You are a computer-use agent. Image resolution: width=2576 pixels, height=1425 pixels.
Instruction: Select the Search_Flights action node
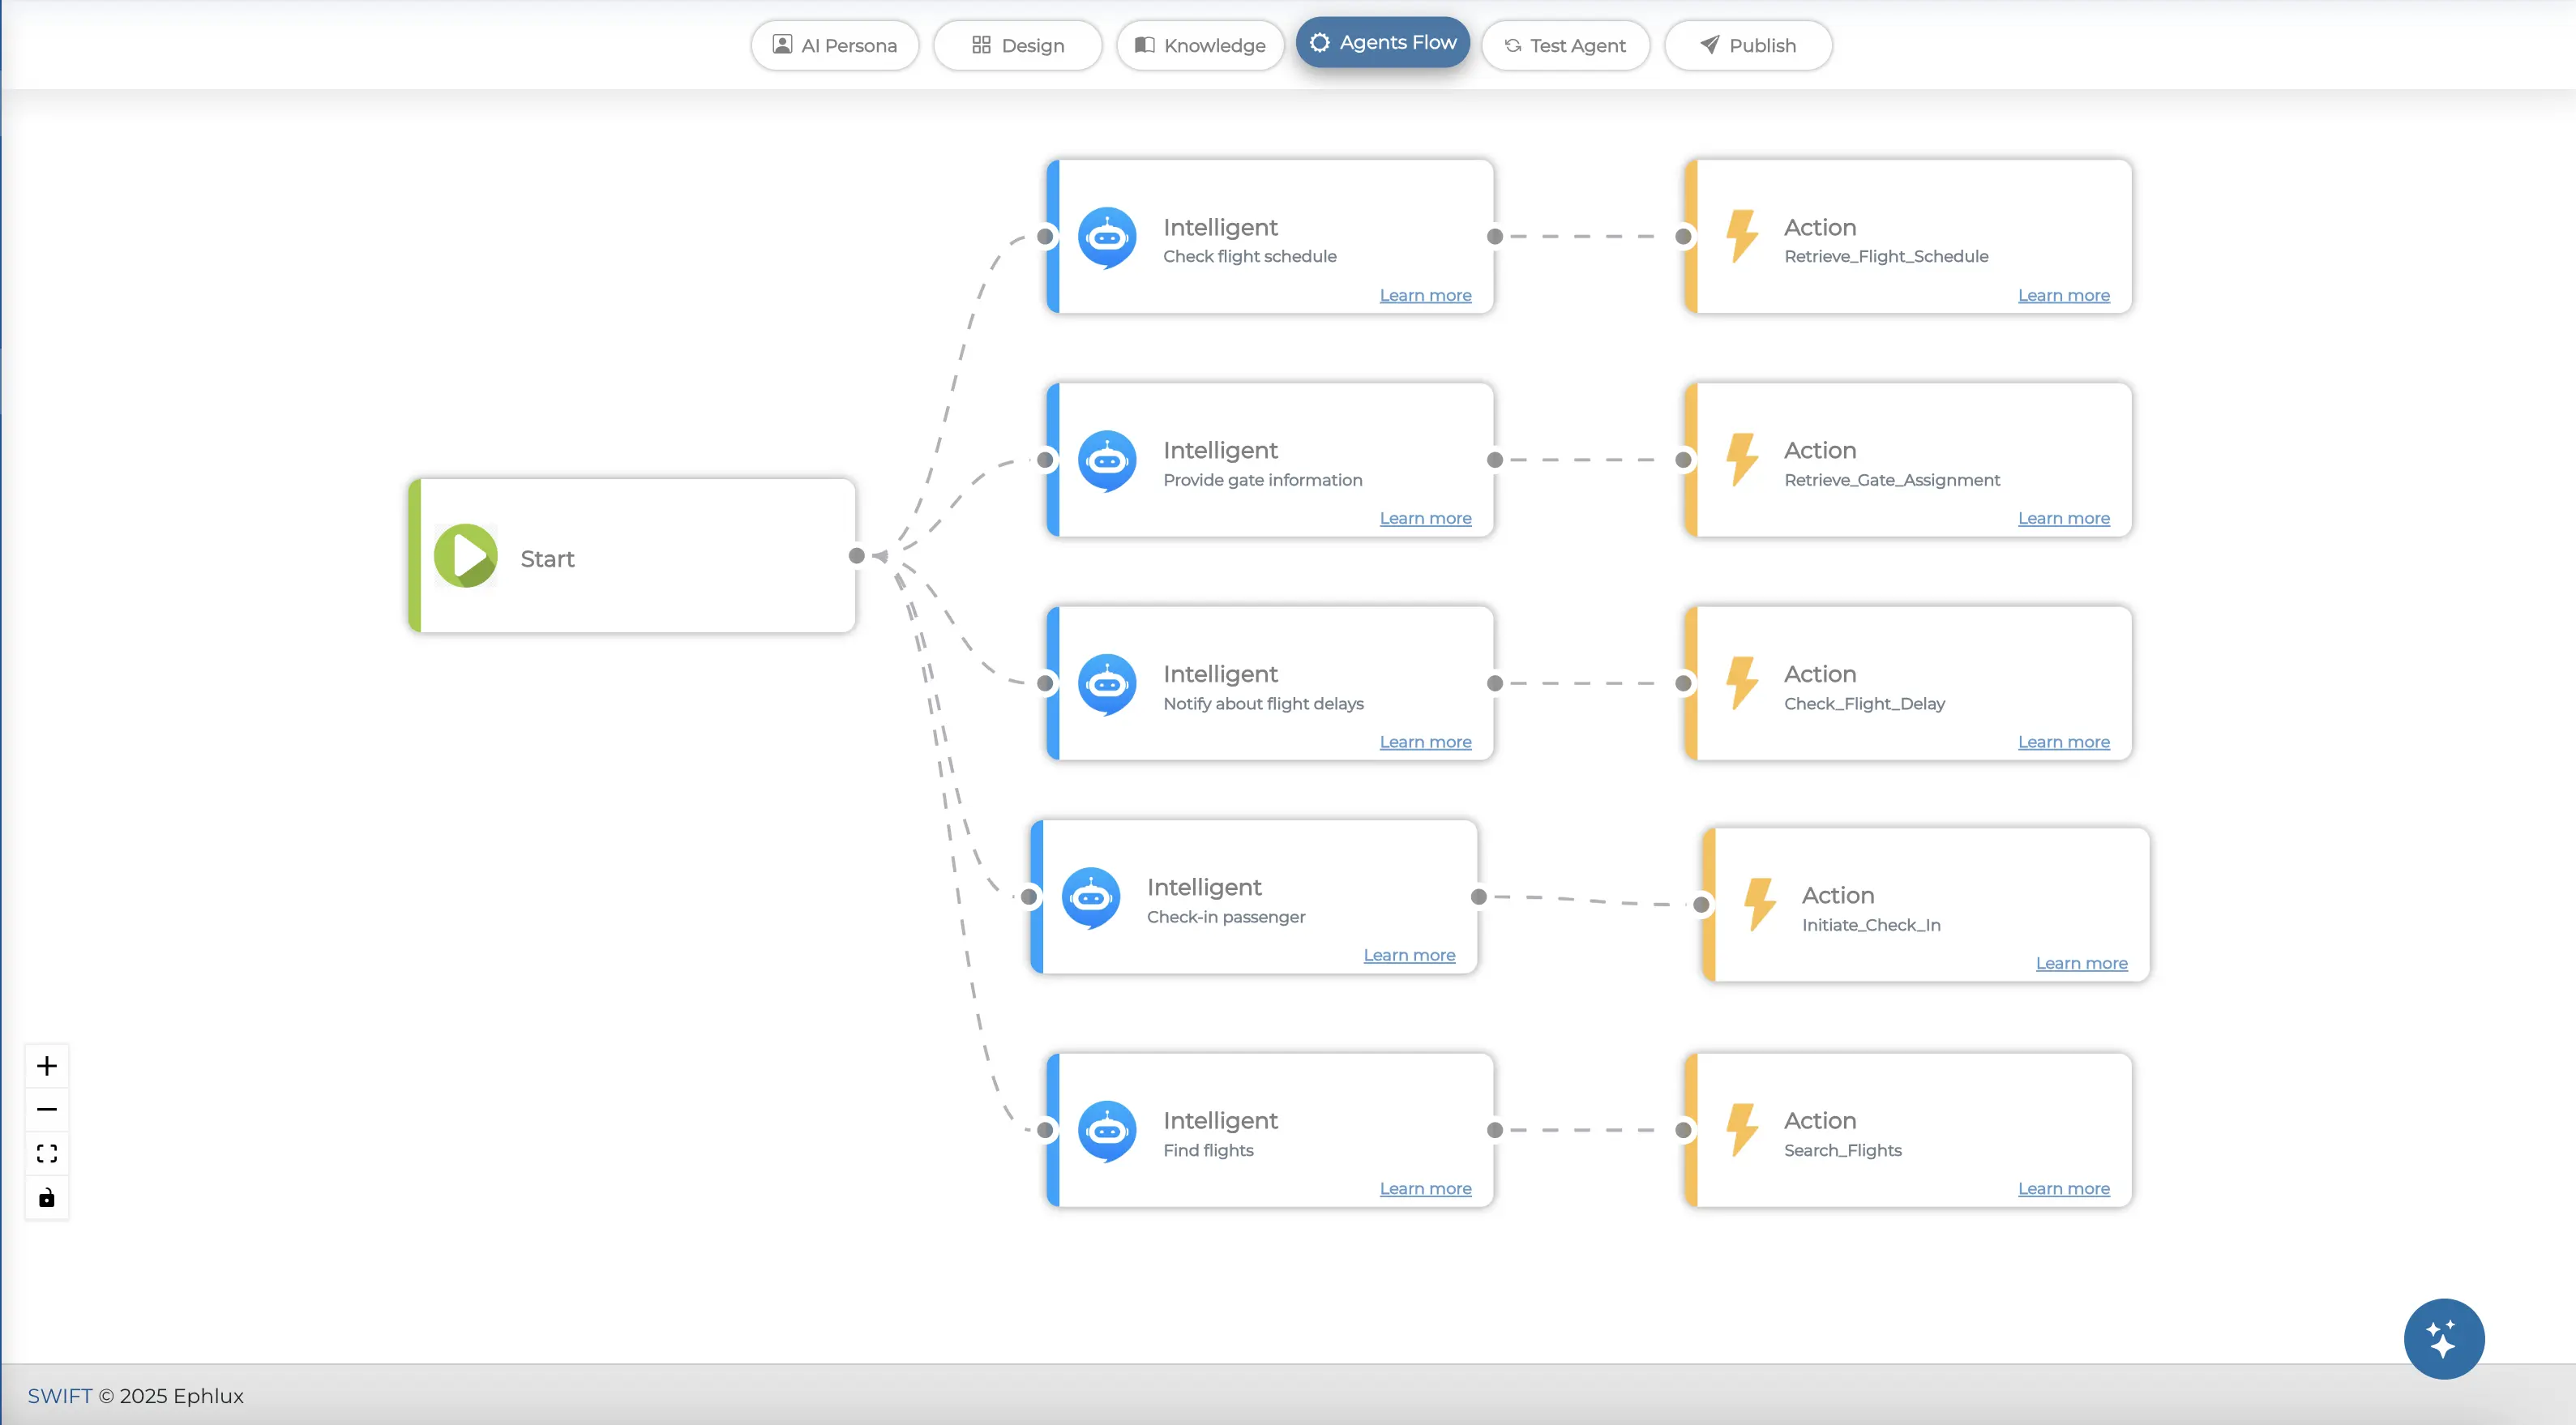1910,1130
